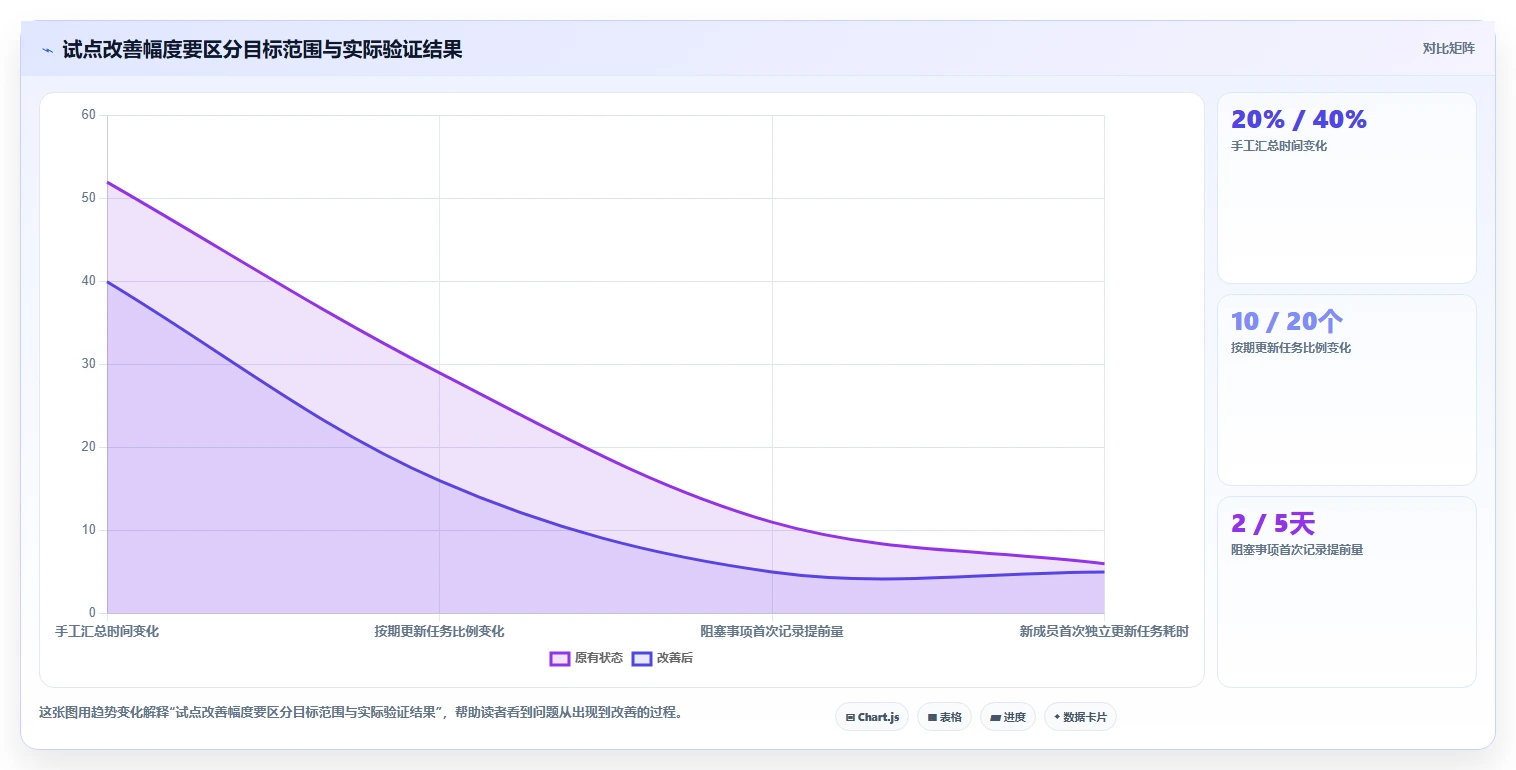This screenshot has height=770, width=1516.
Task: Click the y-axis value 10
Action: [x=88, y=530]
